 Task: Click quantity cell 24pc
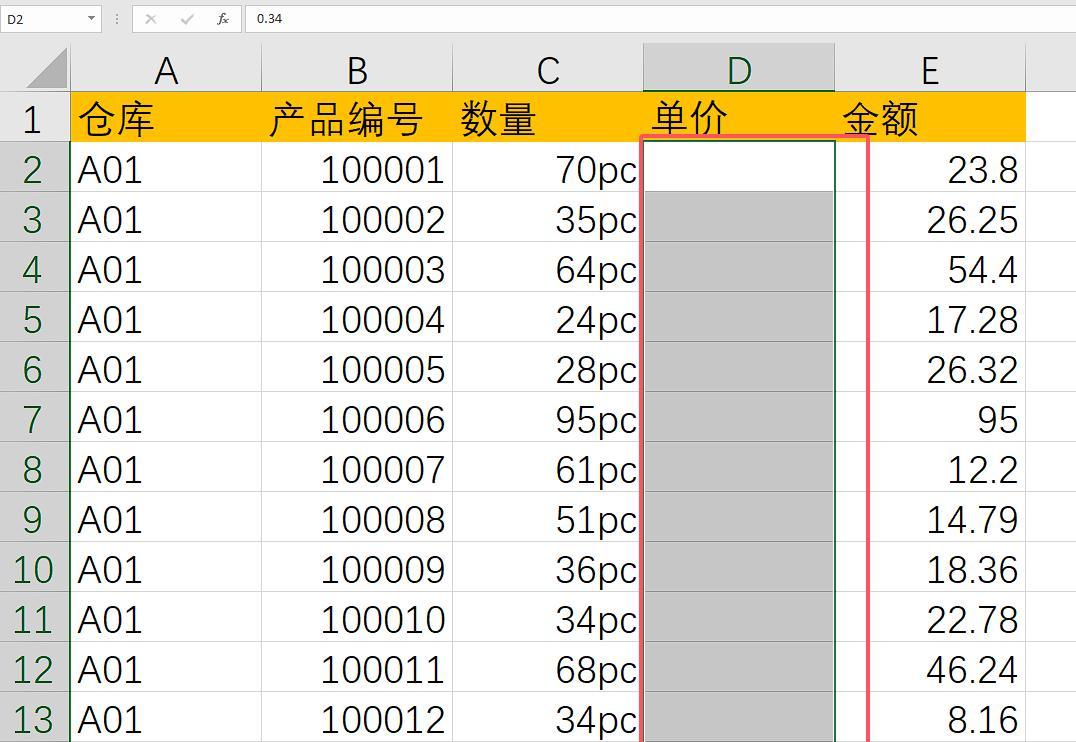(548, 318)
